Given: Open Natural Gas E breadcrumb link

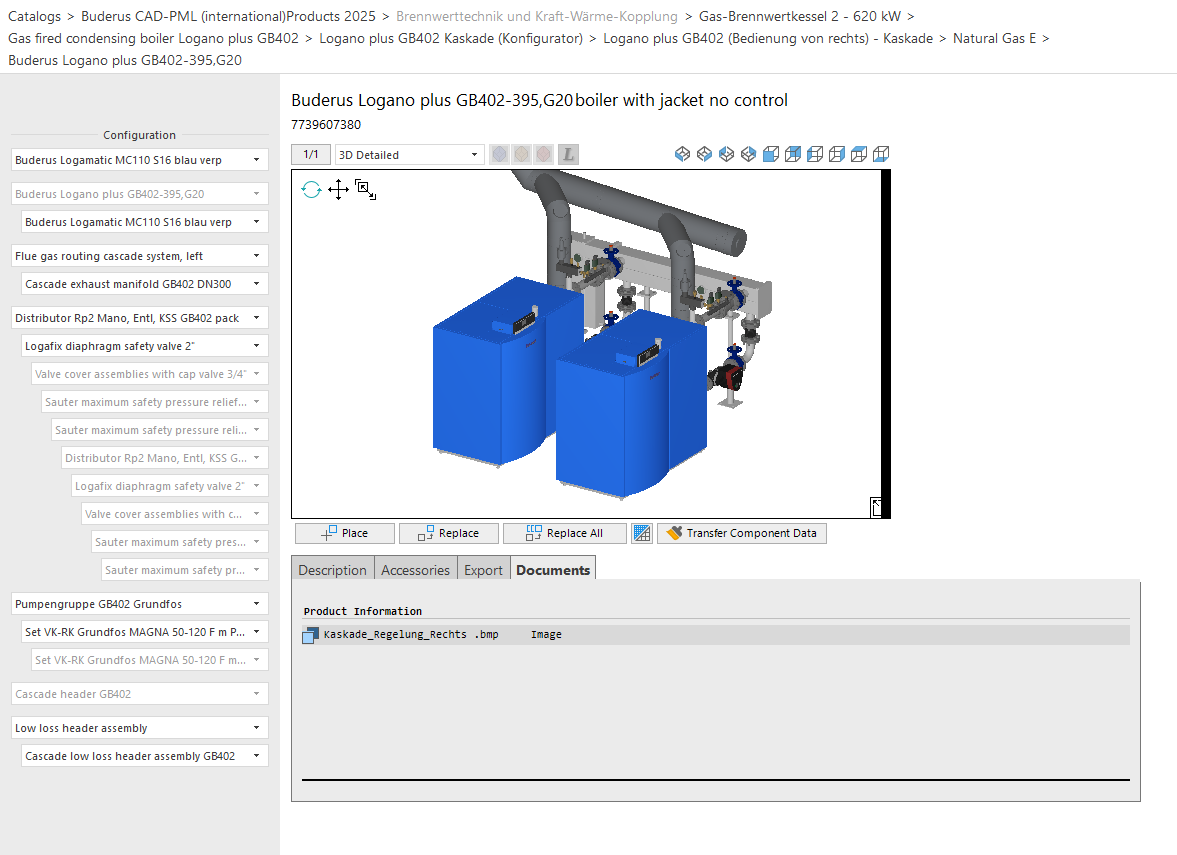Looking at the screenshot, I should point(994,38).
